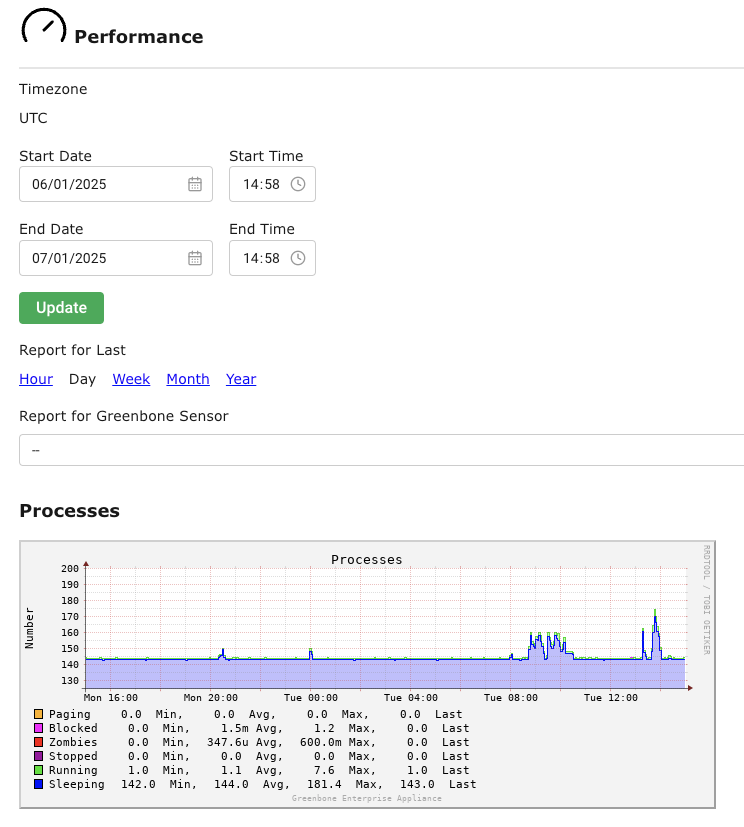Click the End Time clock icon
This screenshot has height=827, width=744.
point(298,258)
